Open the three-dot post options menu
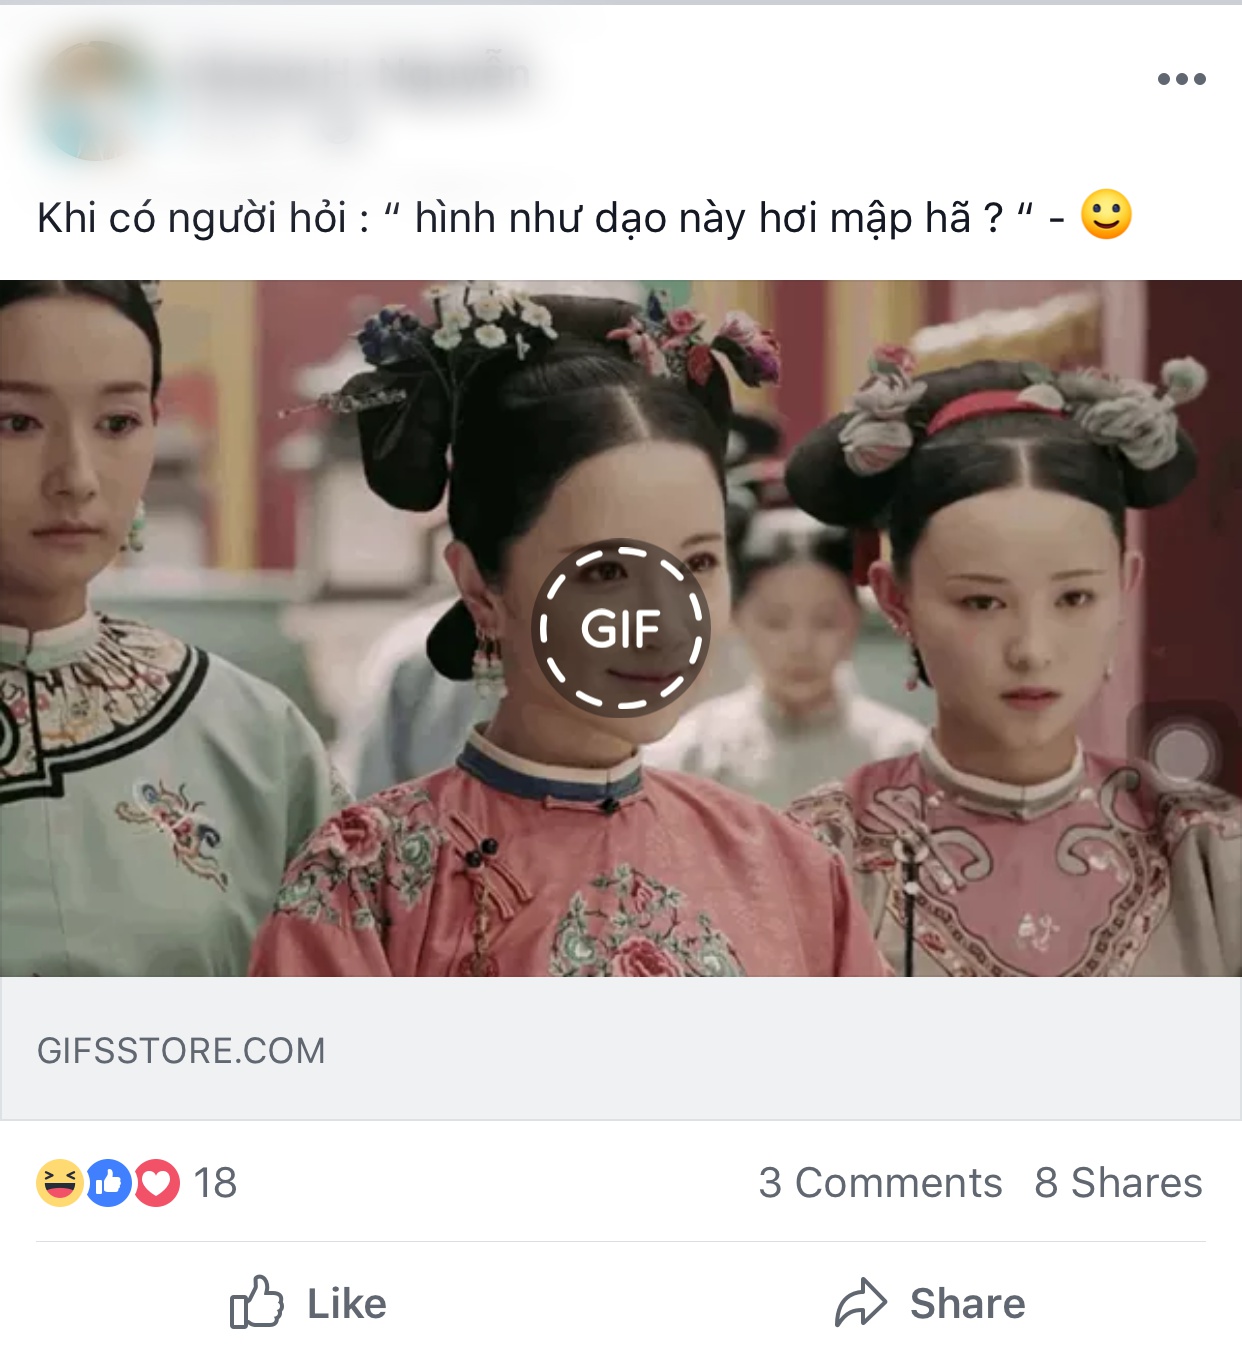 (1181, 79)
